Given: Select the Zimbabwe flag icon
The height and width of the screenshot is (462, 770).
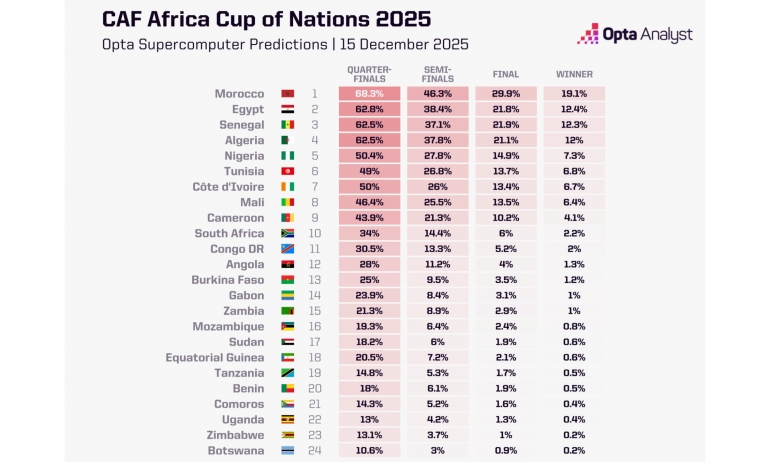Looking at the screenshot, I should tap(287, 435).
